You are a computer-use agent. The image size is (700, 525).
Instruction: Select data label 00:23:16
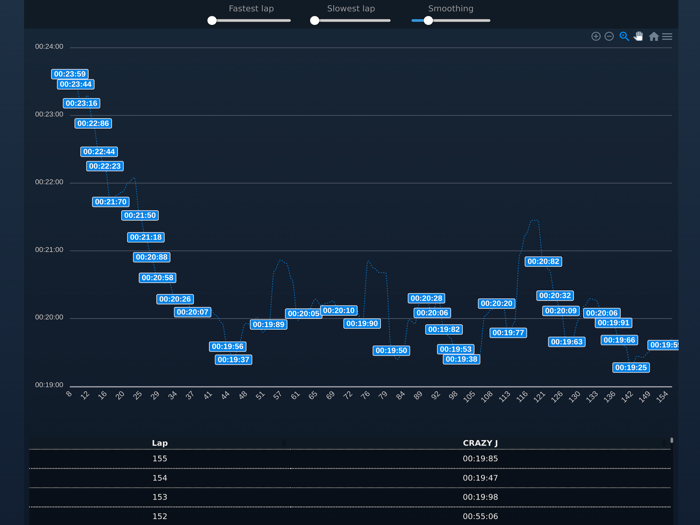click(81, 104)
